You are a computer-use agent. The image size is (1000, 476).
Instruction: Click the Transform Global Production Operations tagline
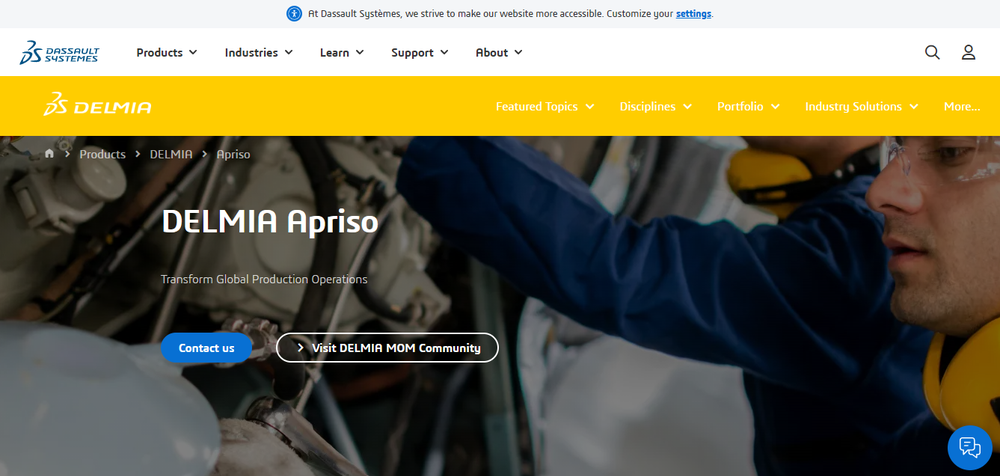tap(264, 279)
